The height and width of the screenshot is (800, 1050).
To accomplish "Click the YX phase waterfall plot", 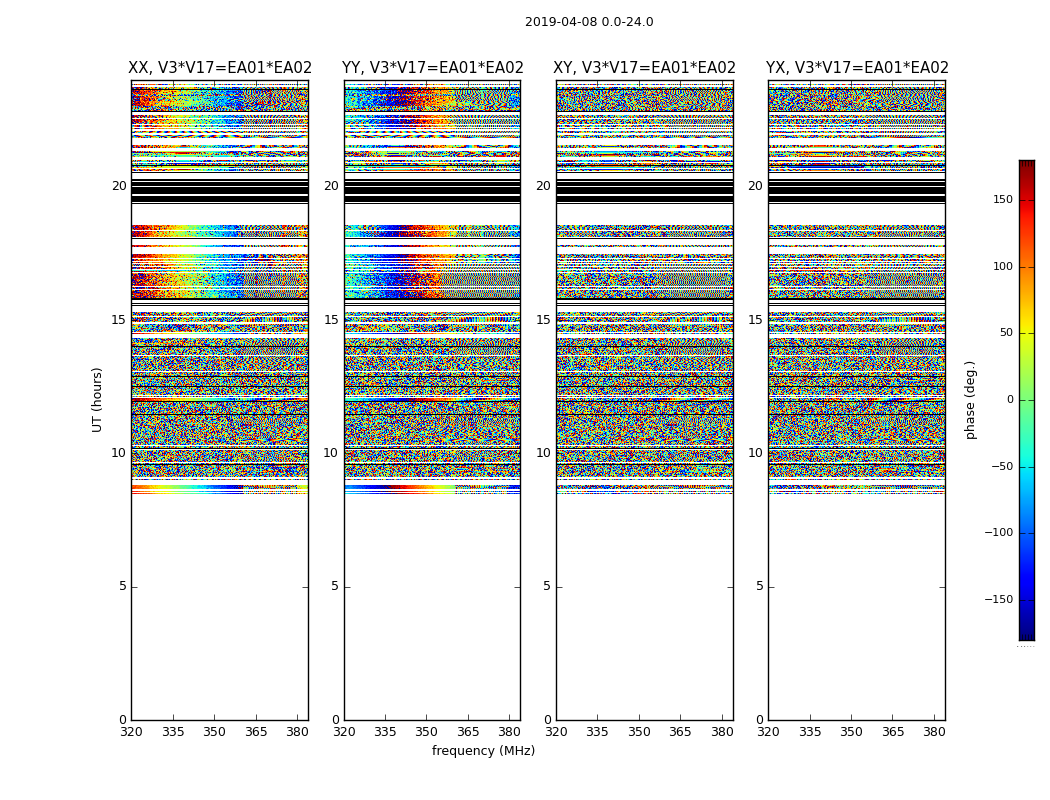I will coord(857,400).
